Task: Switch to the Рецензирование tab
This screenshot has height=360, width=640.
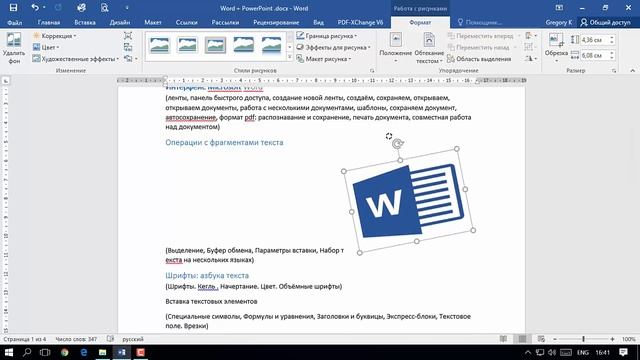Action: tap(276, 22)
